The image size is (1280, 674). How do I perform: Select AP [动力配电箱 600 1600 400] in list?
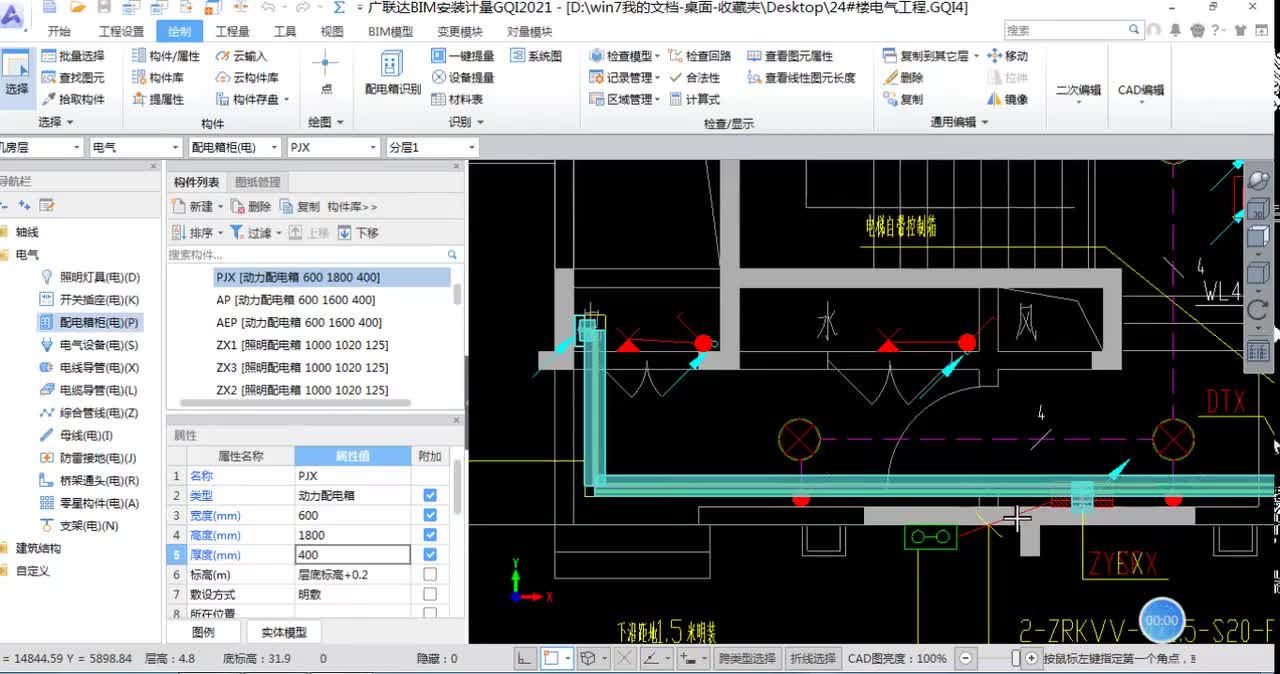(x=296, y=300)
